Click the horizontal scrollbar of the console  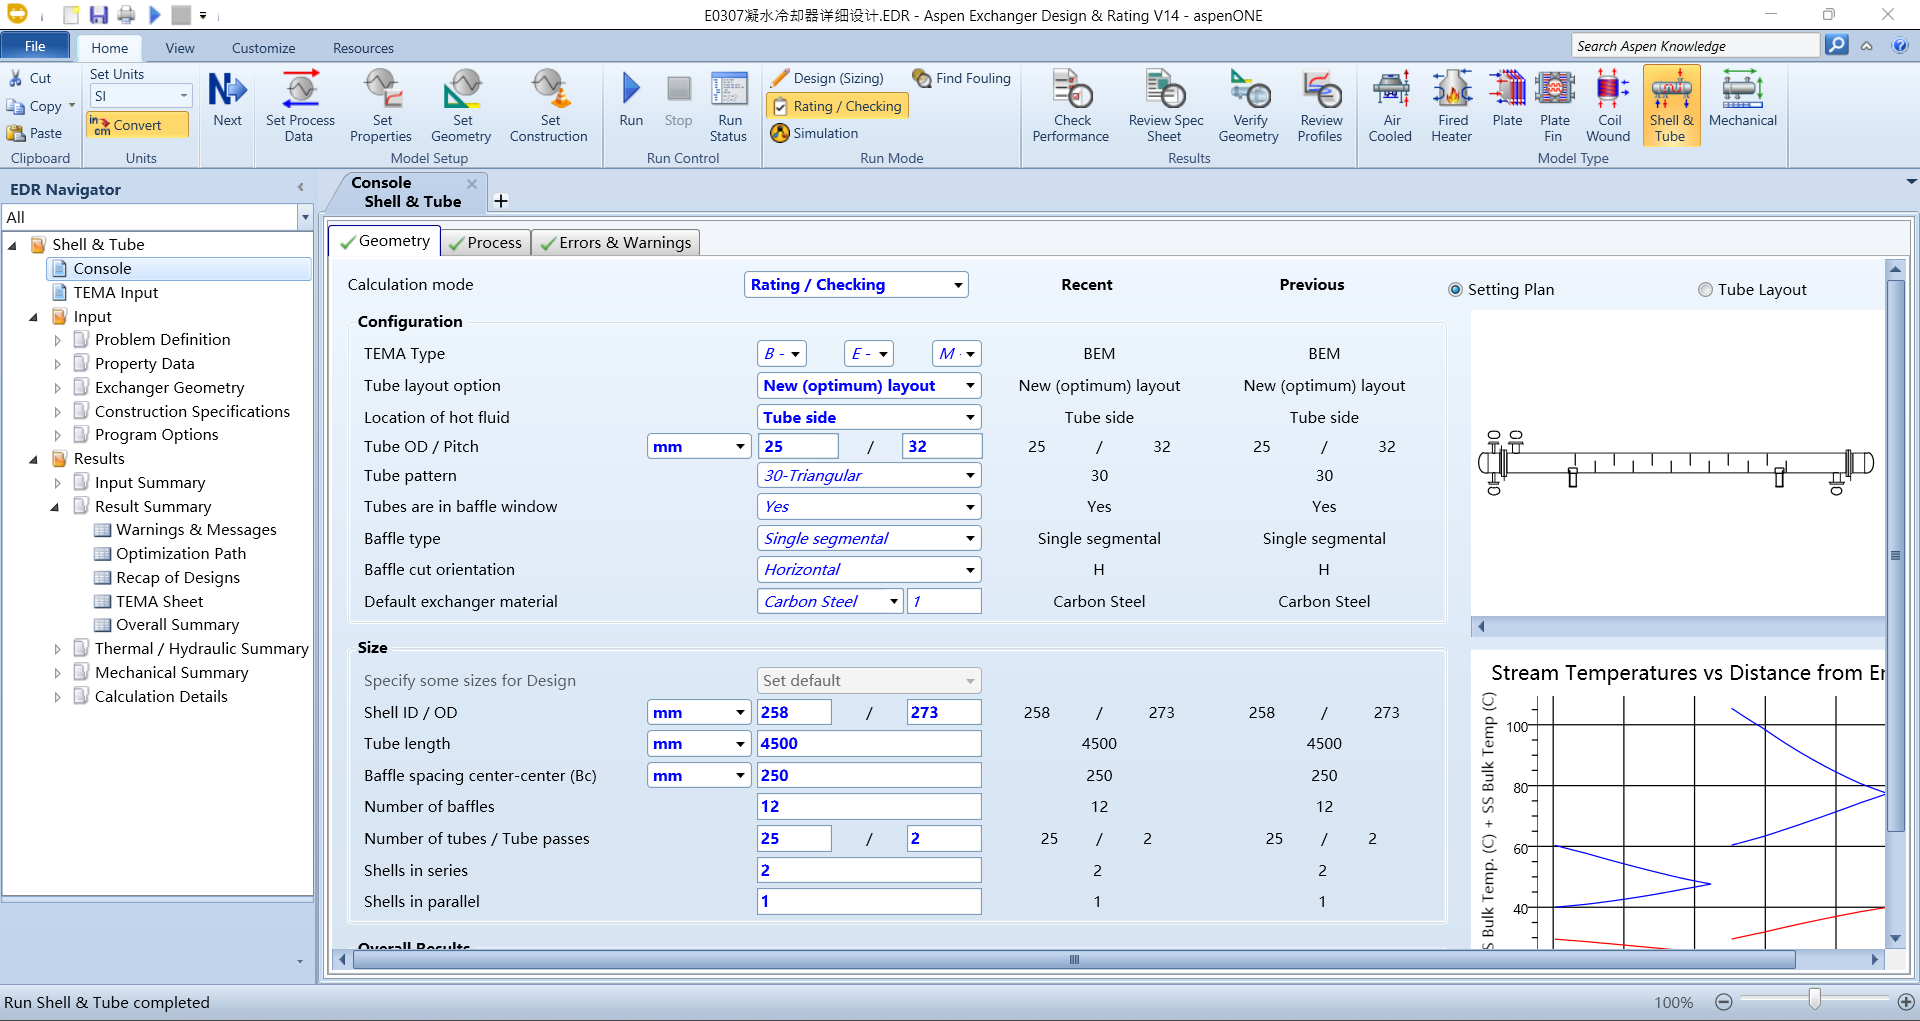[x=1074, y=960]
